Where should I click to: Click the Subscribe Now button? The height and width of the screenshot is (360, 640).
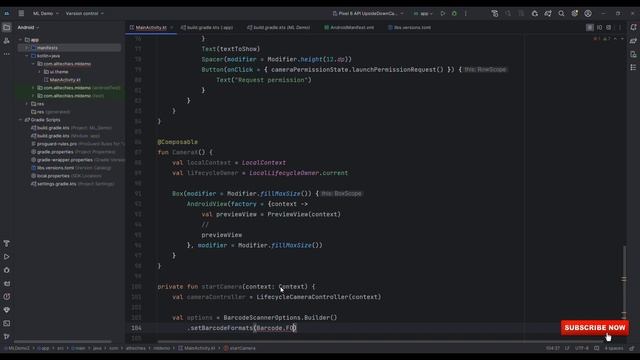(x=595, y=328)
